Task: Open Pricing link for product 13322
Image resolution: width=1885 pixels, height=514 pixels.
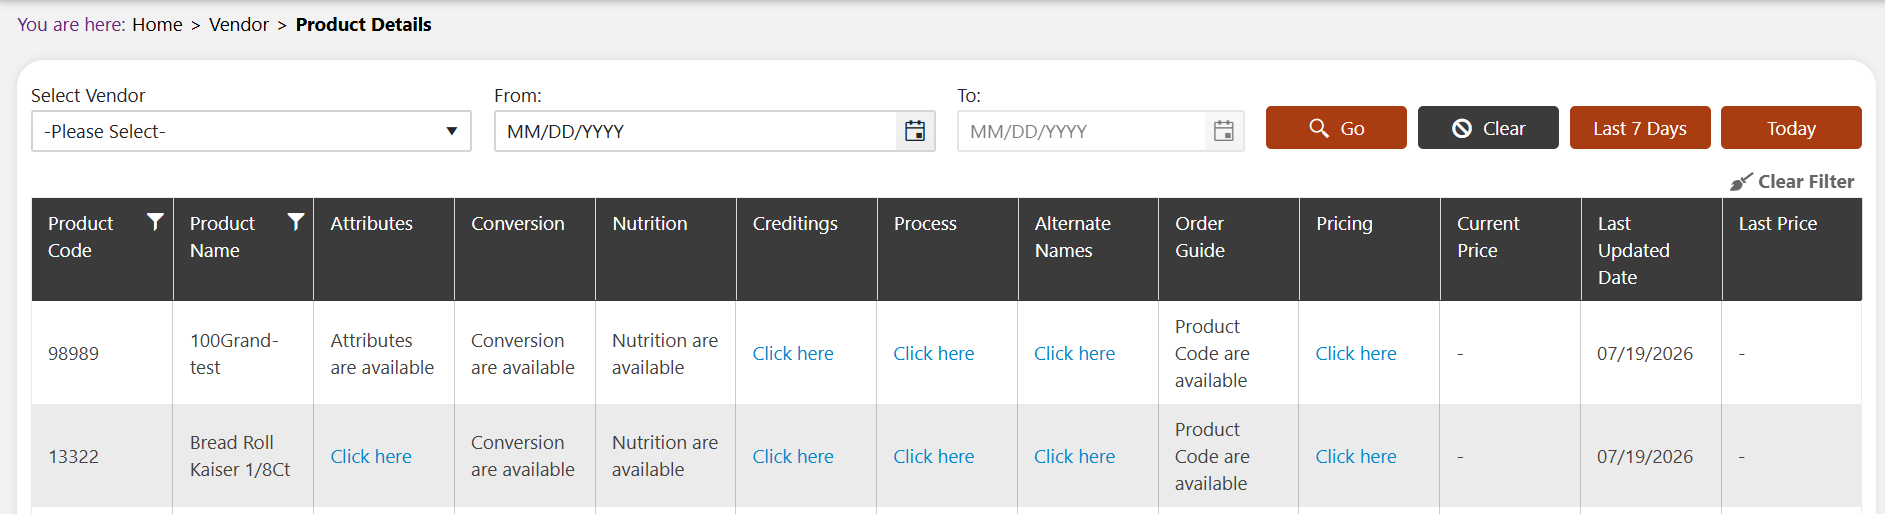Action: point(1356,456)
